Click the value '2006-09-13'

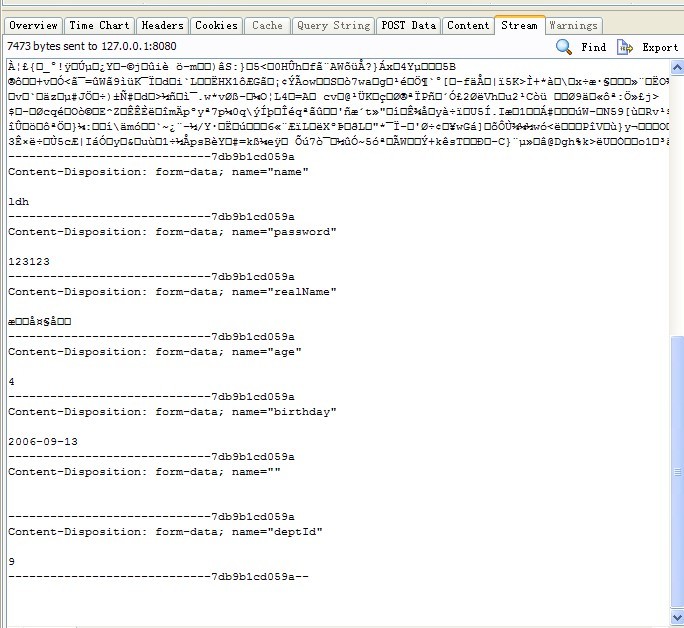43,442
